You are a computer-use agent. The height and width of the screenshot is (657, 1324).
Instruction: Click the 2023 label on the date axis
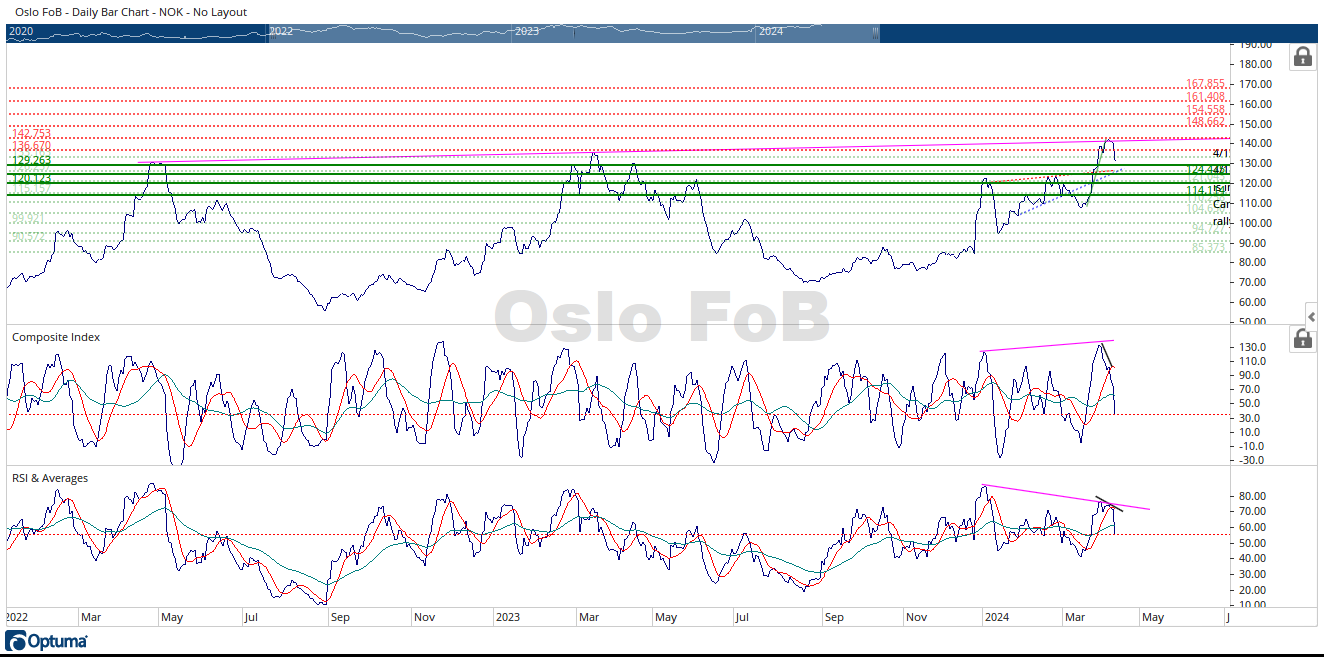click(x=509, y=618)
